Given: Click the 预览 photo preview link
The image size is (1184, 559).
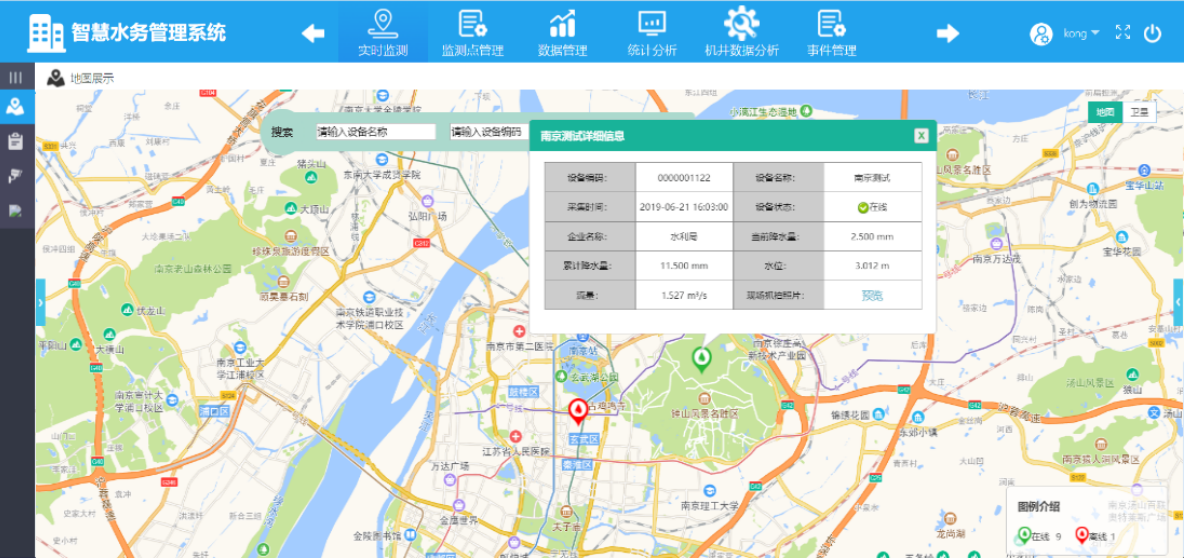Looking at the screenshot, I should [872, 295].
